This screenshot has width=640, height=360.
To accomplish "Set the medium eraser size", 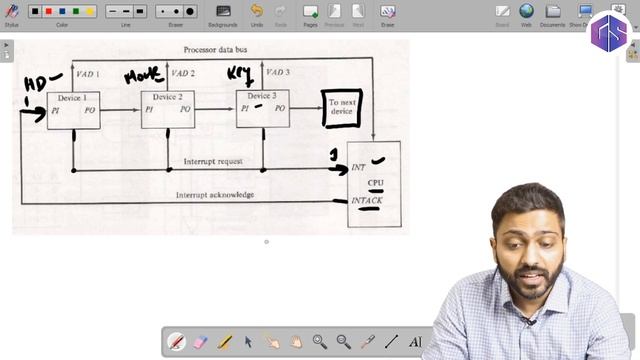I will [x=176, y=11].
